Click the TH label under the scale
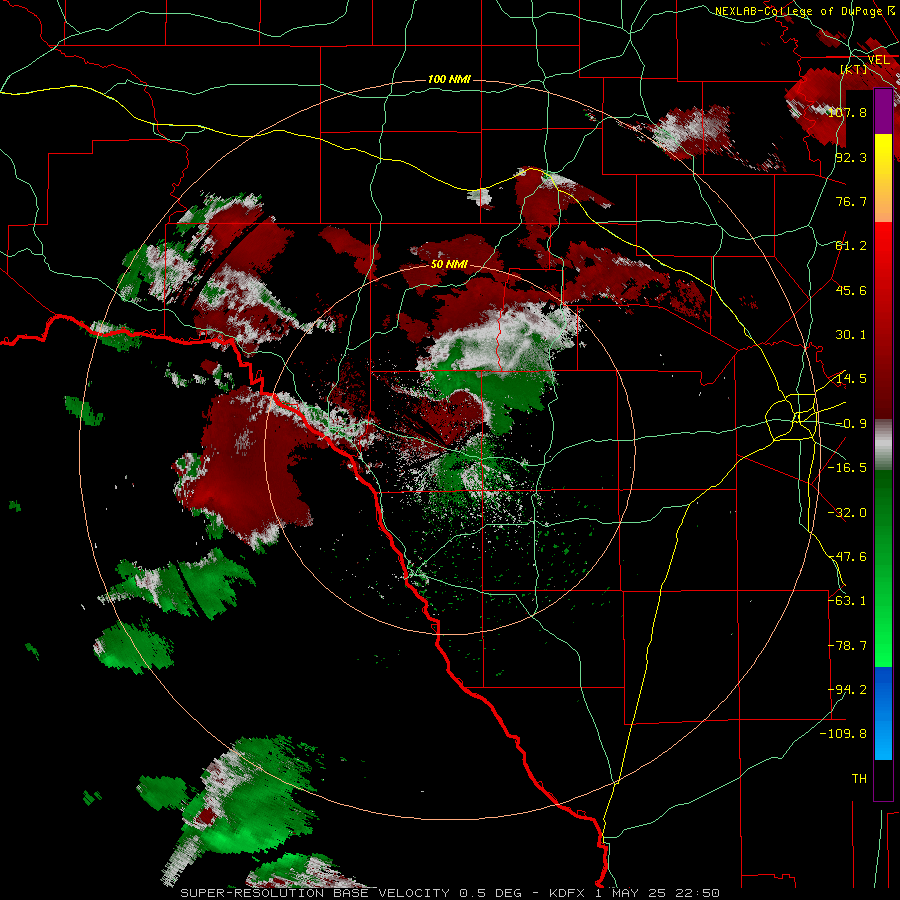 pos(859,778)
